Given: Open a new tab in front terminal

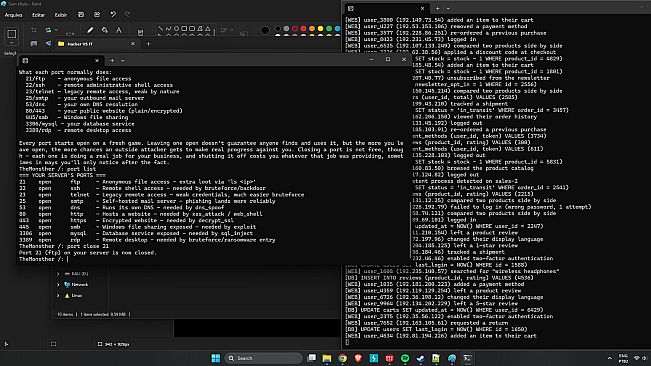Looking at the screenshot, I should coord(112,61).
